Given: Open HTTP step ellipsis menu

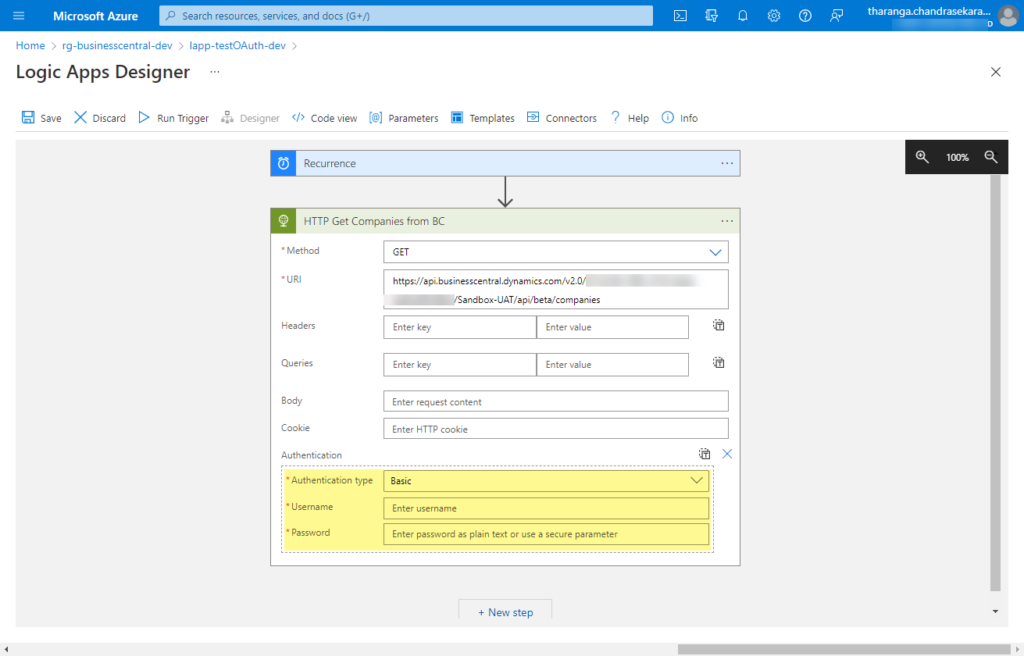Looking at the screenshot, I should click(727, 221).
